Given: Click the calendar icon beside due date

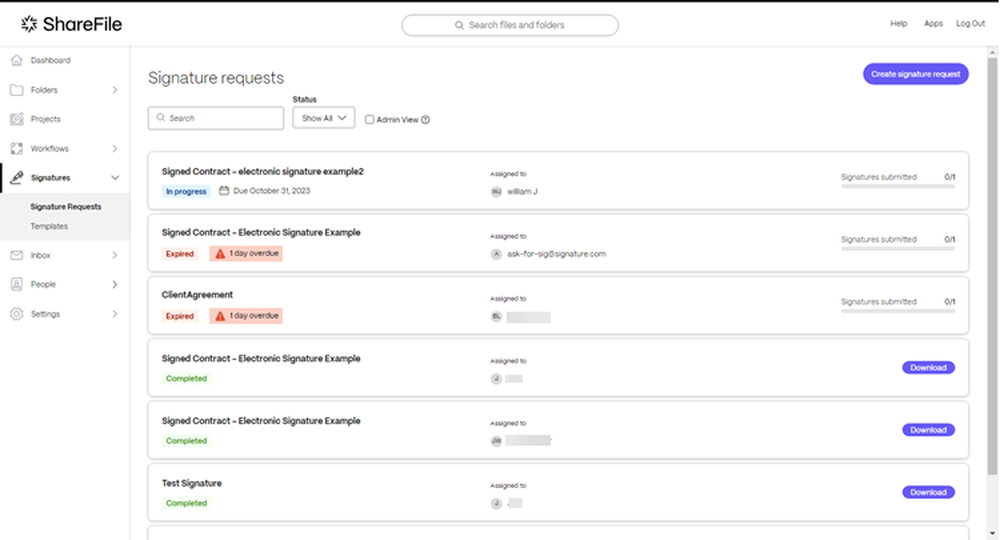Looking at the screenshot, I should pyautogui.click(x=224, y=191).
